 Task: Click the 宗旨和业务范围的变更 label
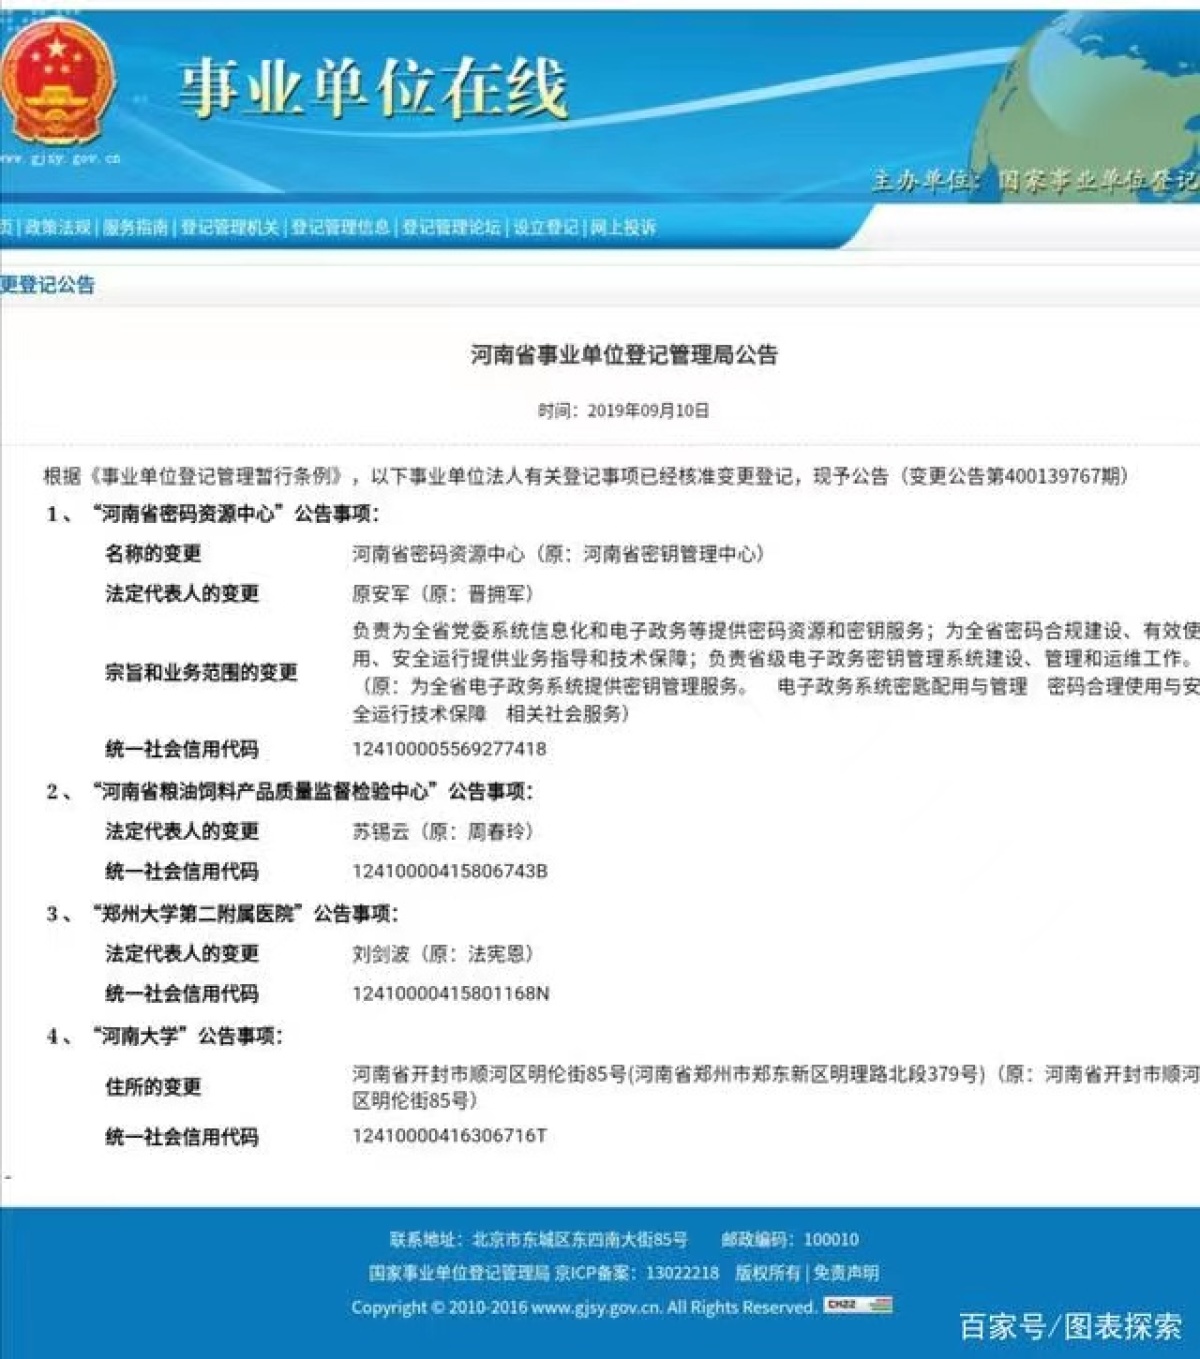[201, 672]
